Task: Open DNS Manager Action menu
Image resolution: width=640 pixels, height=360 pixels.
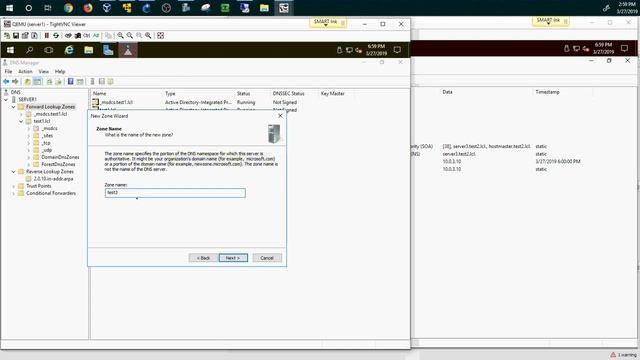Action: coord(25,71)
